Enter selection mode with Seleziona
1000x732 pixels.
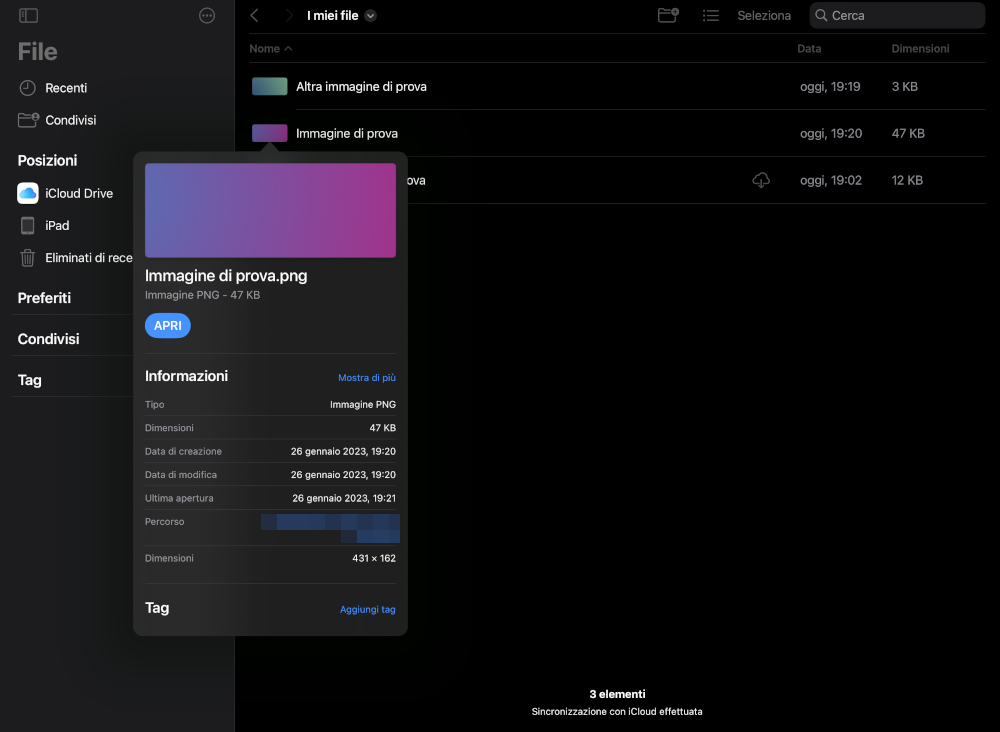763,15
